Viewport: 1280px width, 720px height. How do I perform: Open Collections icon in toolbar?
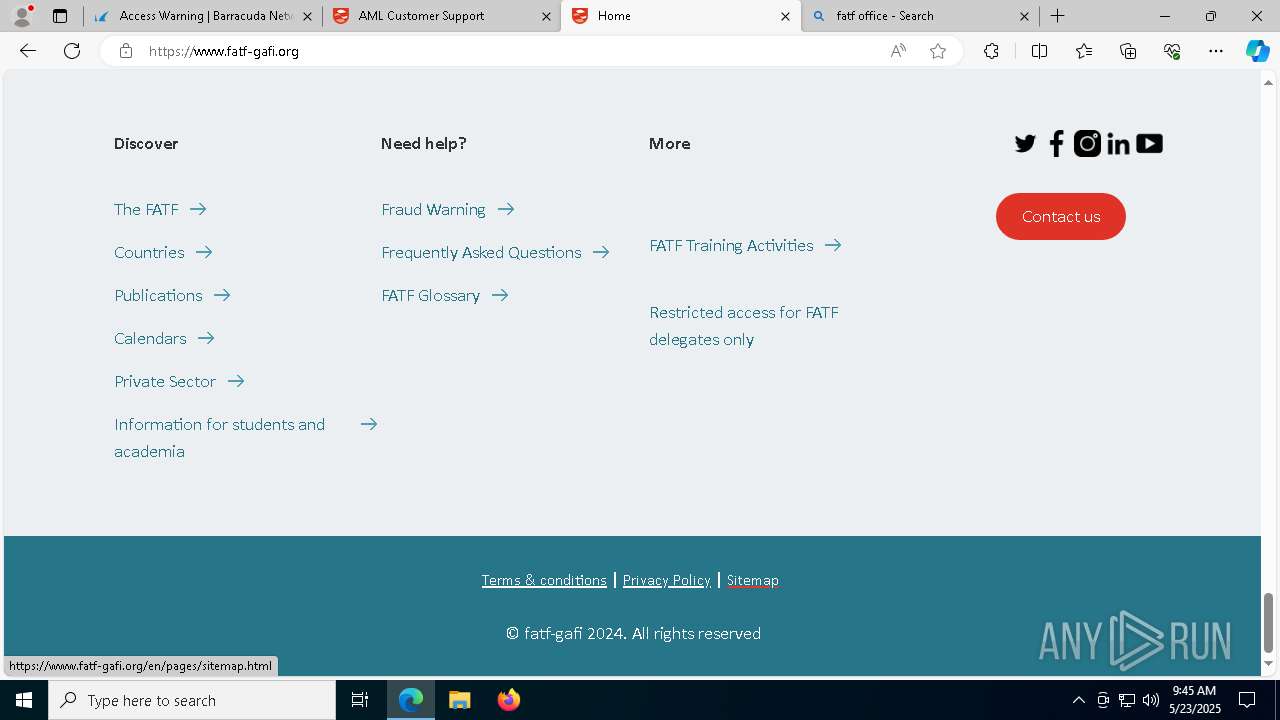point(1128,51)
